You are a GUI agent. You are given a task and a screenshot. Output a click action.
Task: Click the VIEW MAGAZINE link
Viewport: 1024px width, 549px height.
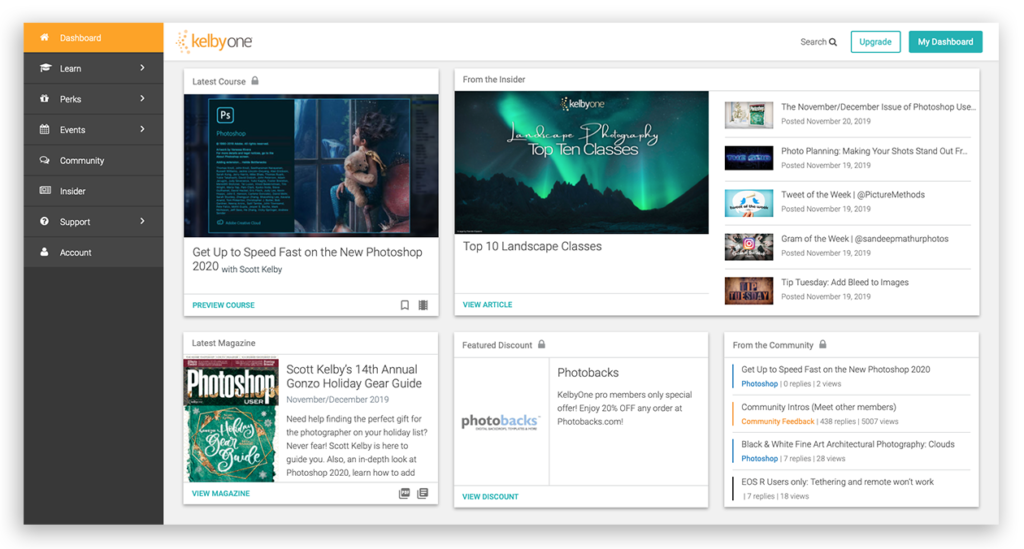click(221, 494)
